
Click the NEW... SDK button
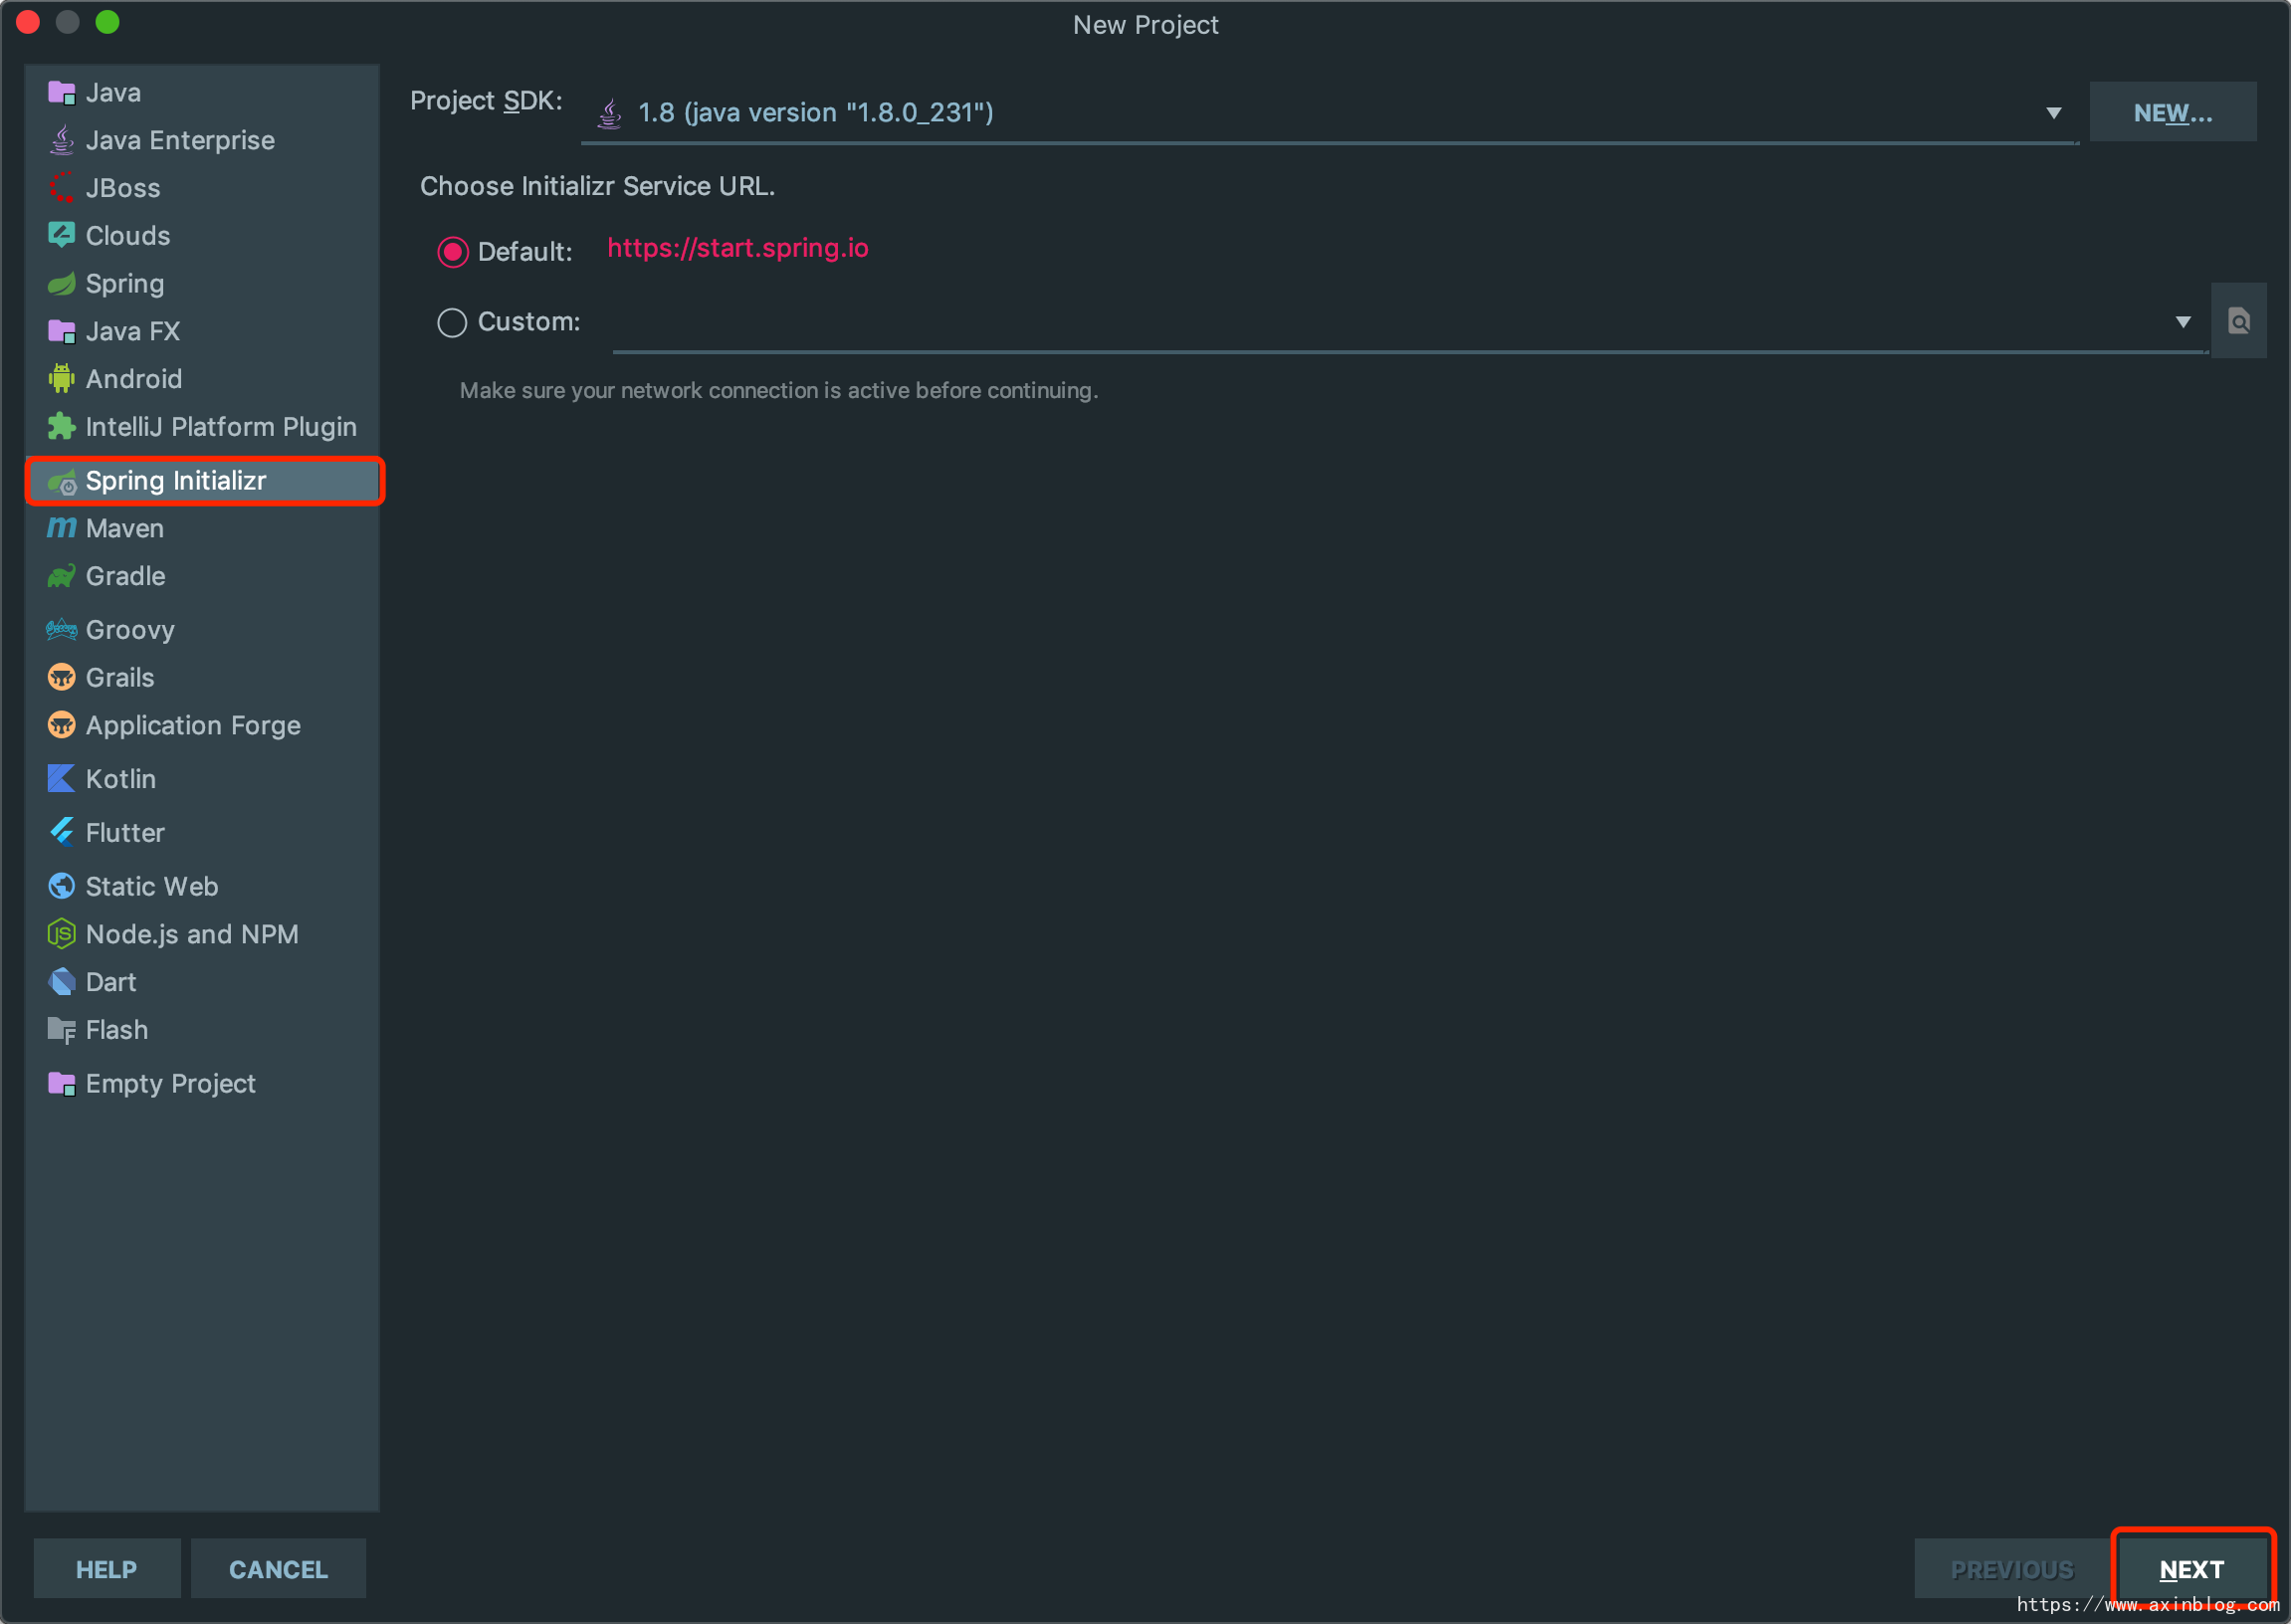coord(2173,113)
